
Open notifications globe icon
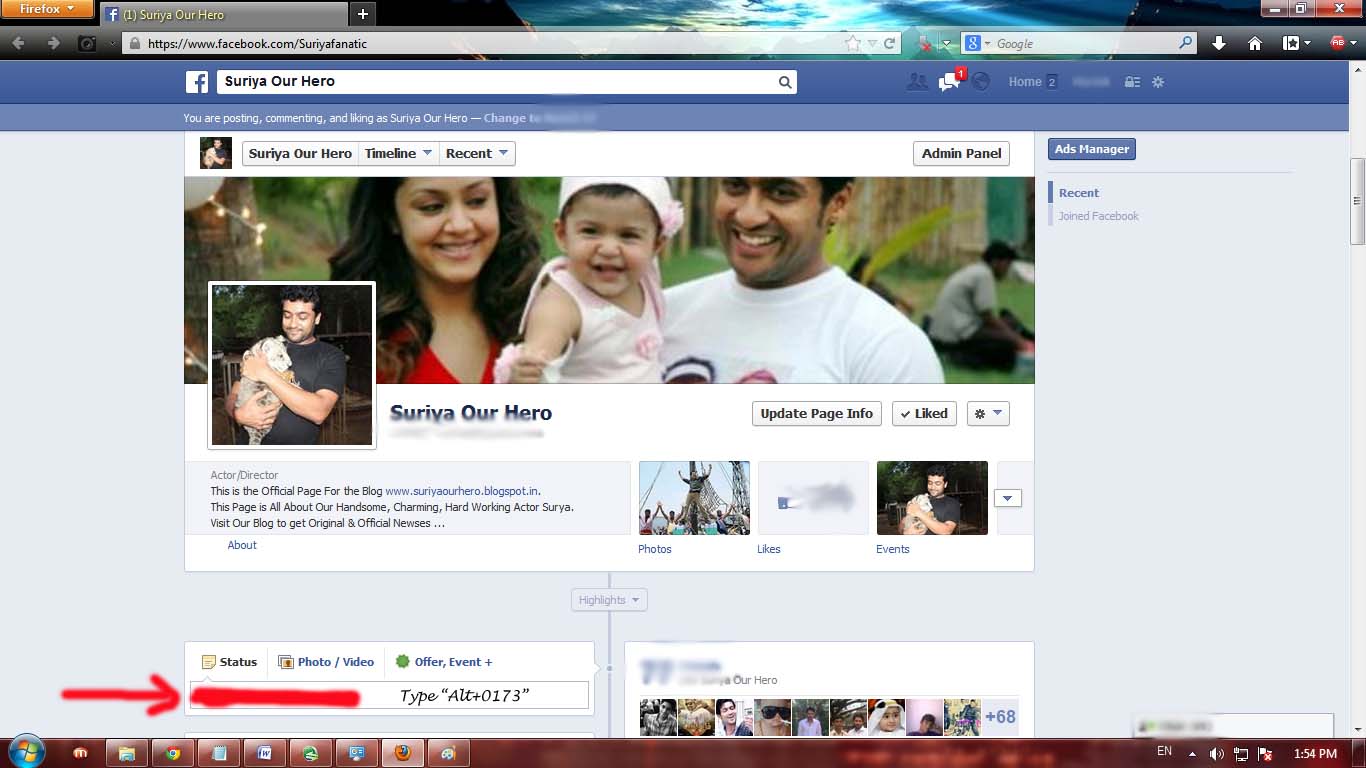pos(981,82)
